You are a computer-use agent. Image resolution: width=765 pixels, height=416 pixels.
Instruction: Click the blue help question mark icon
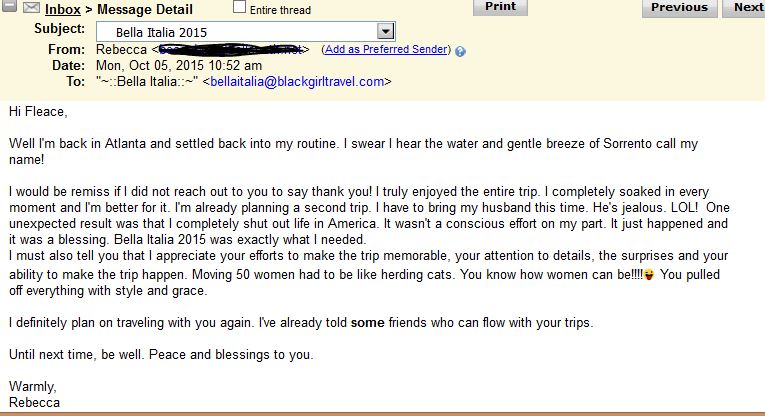pyautogui.click(x=460, y=51)
